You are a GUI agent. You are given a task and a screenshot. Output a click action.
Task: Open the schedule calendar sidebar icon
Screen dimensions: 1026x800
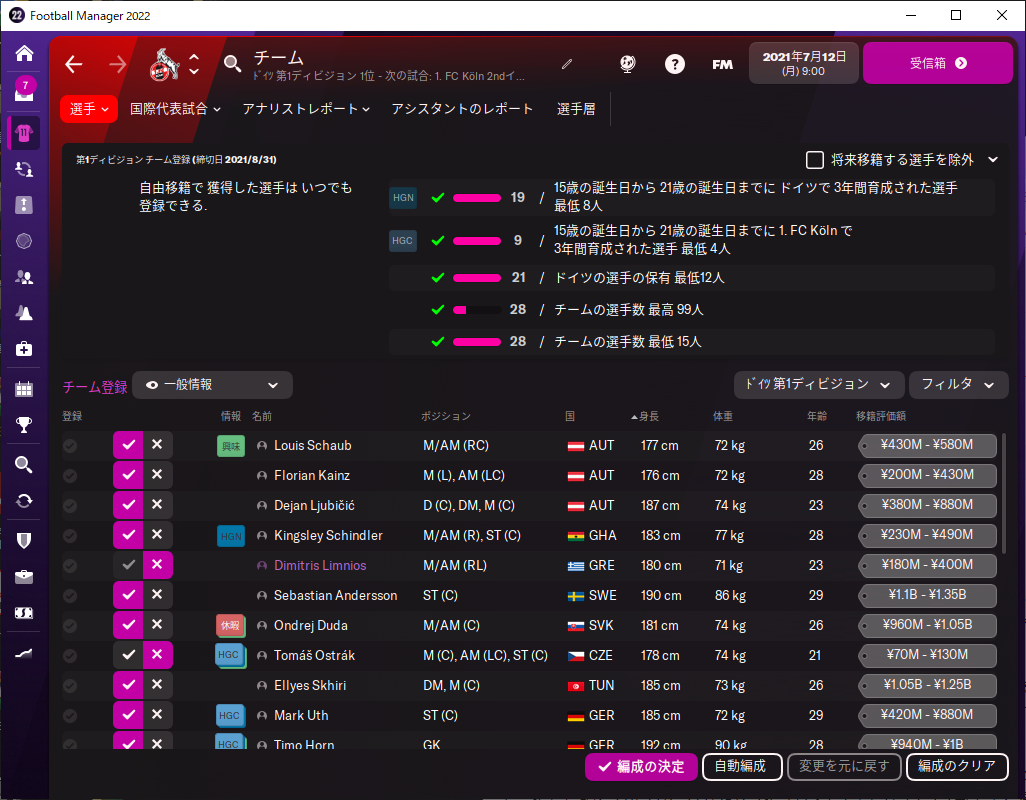point(24,389)
